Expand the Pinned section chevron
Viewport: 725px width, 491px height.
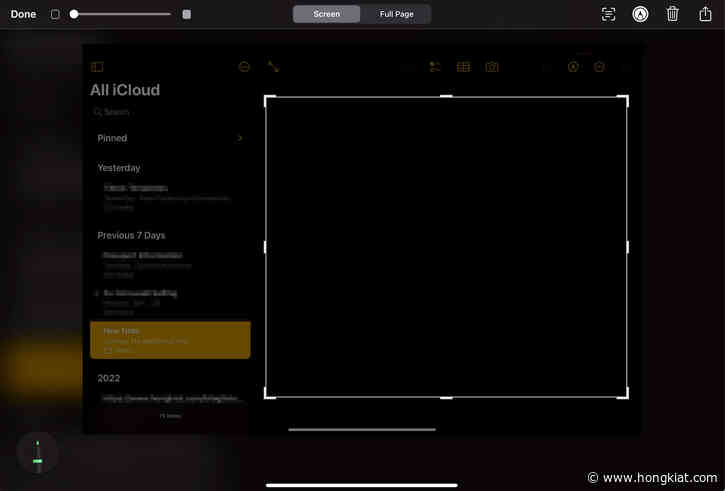(240, 138)
